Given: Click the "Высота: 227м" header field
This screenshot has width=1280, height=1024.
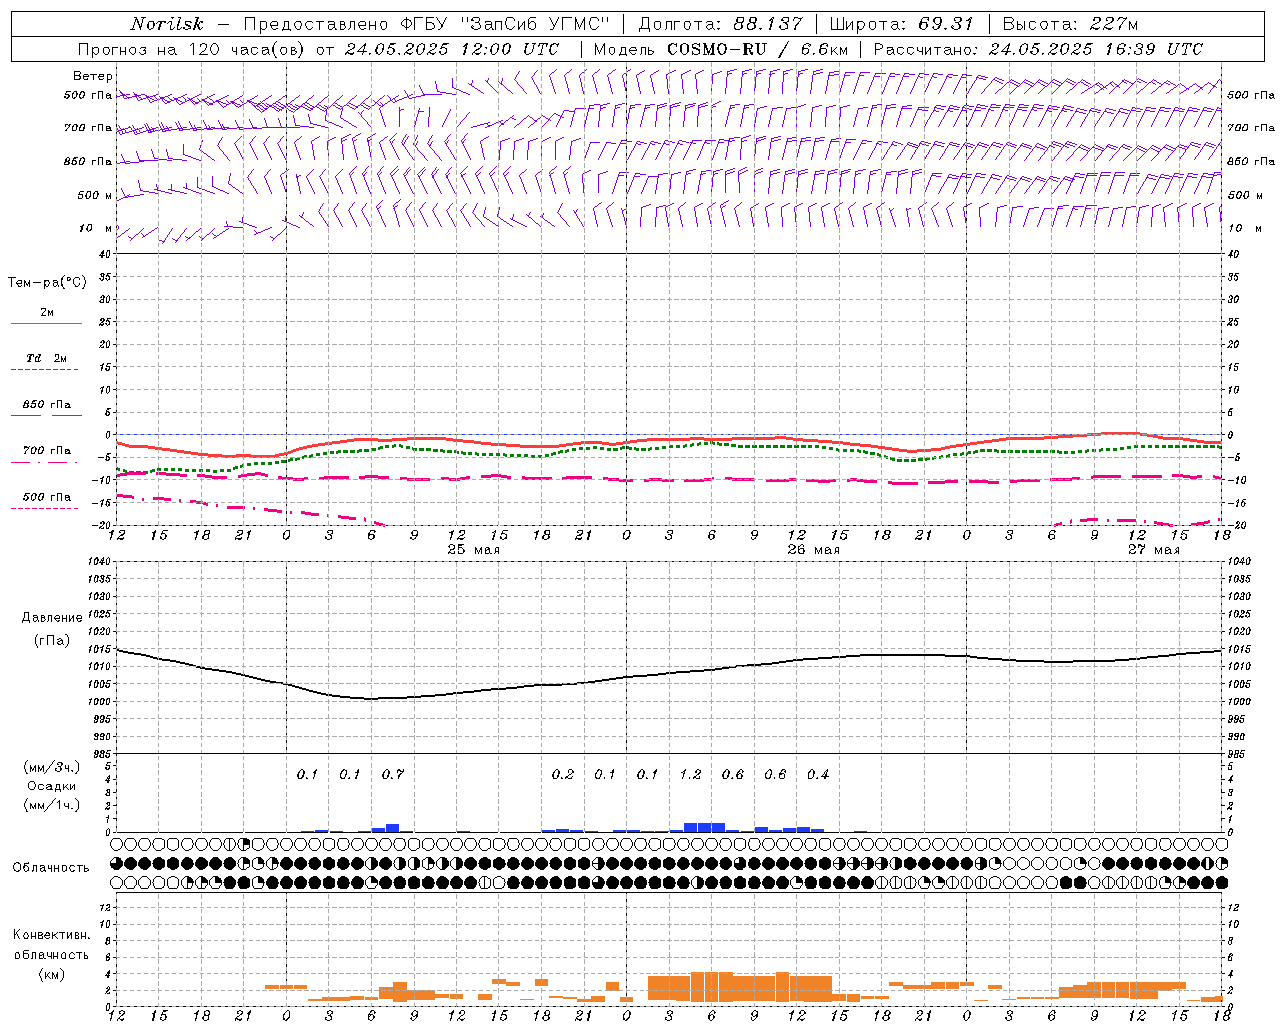Looking at the screenshot, I should pyautogui.click(x=1070, y=24).
